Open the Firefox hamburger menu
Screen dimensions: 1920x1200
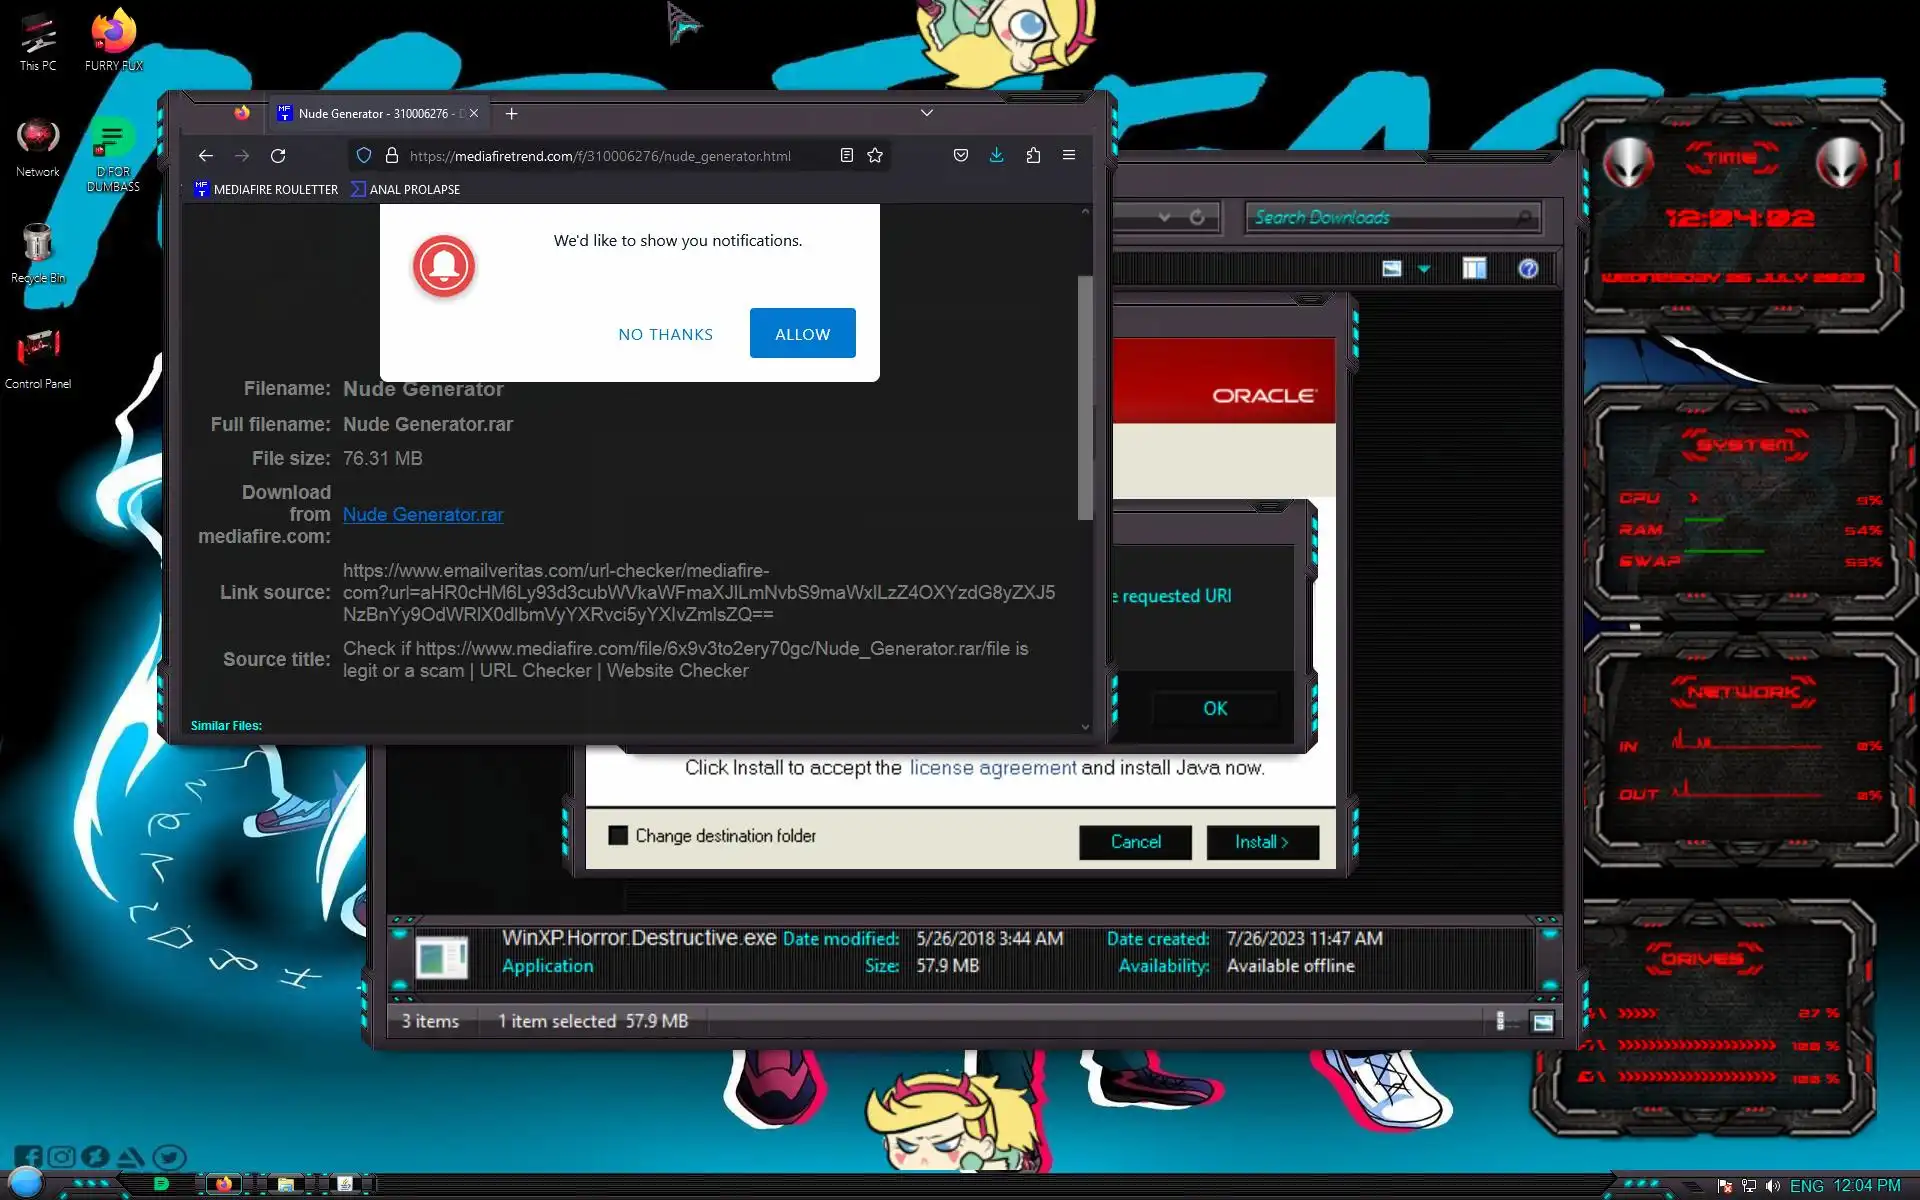[x=1068, y=156]
